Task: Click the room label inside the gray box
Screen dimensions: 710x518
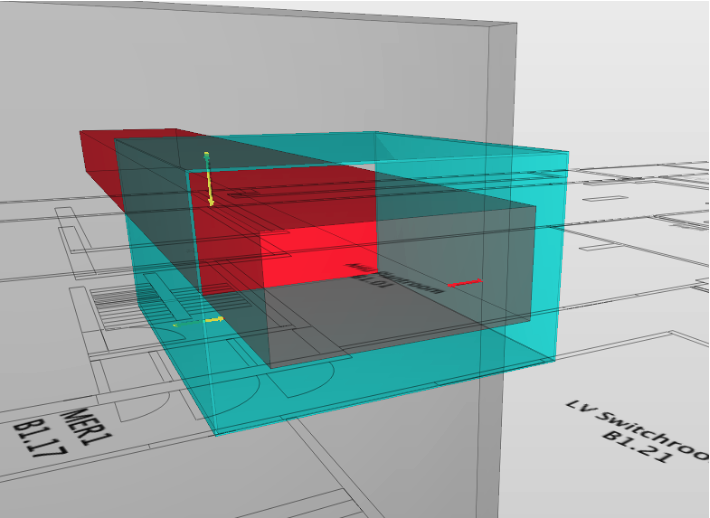Action: 395,280
